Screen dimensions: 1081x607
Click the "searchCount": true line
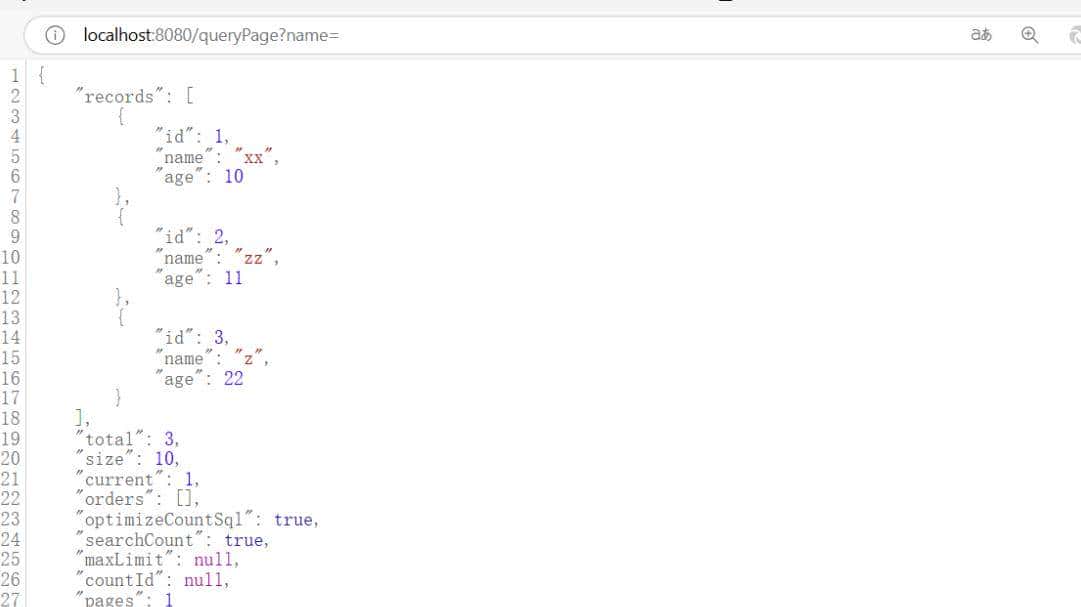point(172,539)
